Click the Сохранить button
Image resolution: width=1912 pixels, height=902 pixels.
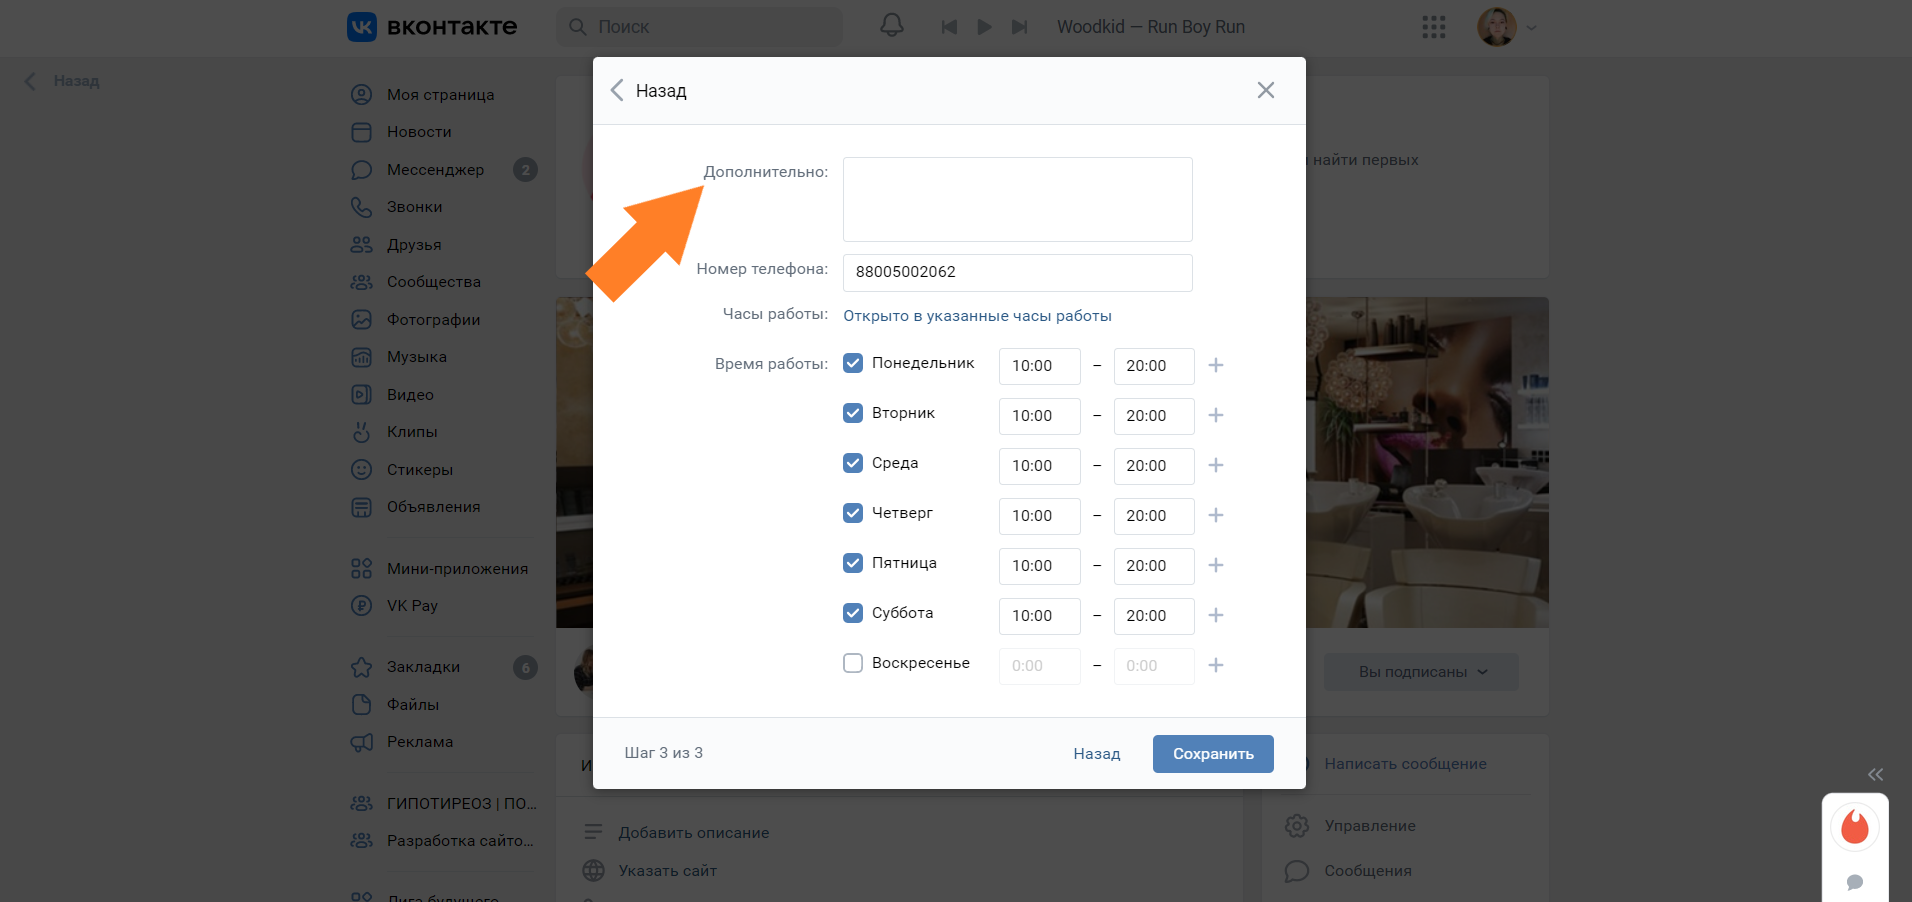point(1213,754)
